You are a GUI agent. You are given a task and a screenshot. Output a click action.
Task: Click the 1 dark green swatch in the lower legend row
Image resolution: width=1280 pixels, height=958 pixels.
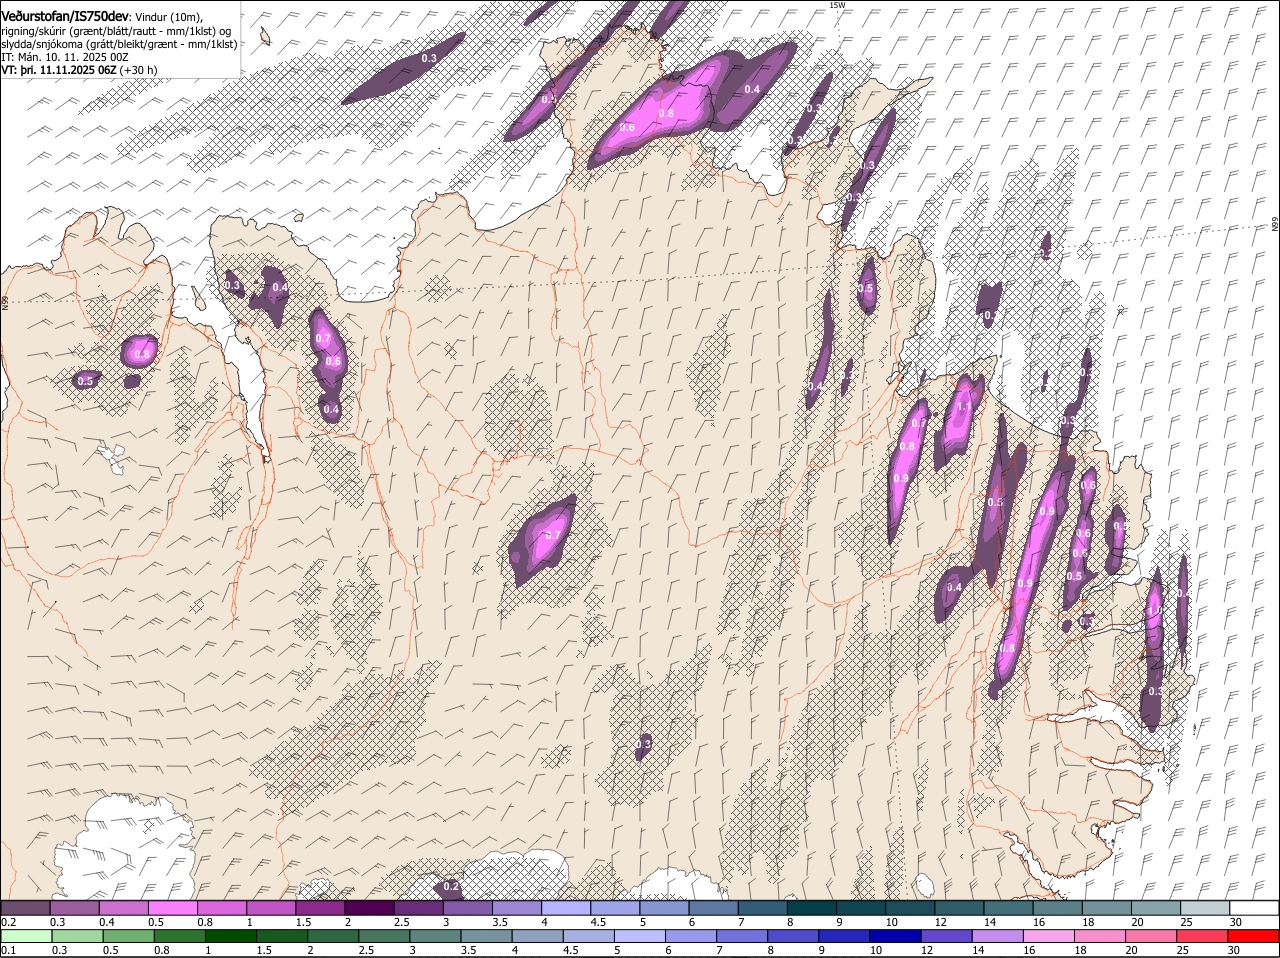[x=230, y=936]
